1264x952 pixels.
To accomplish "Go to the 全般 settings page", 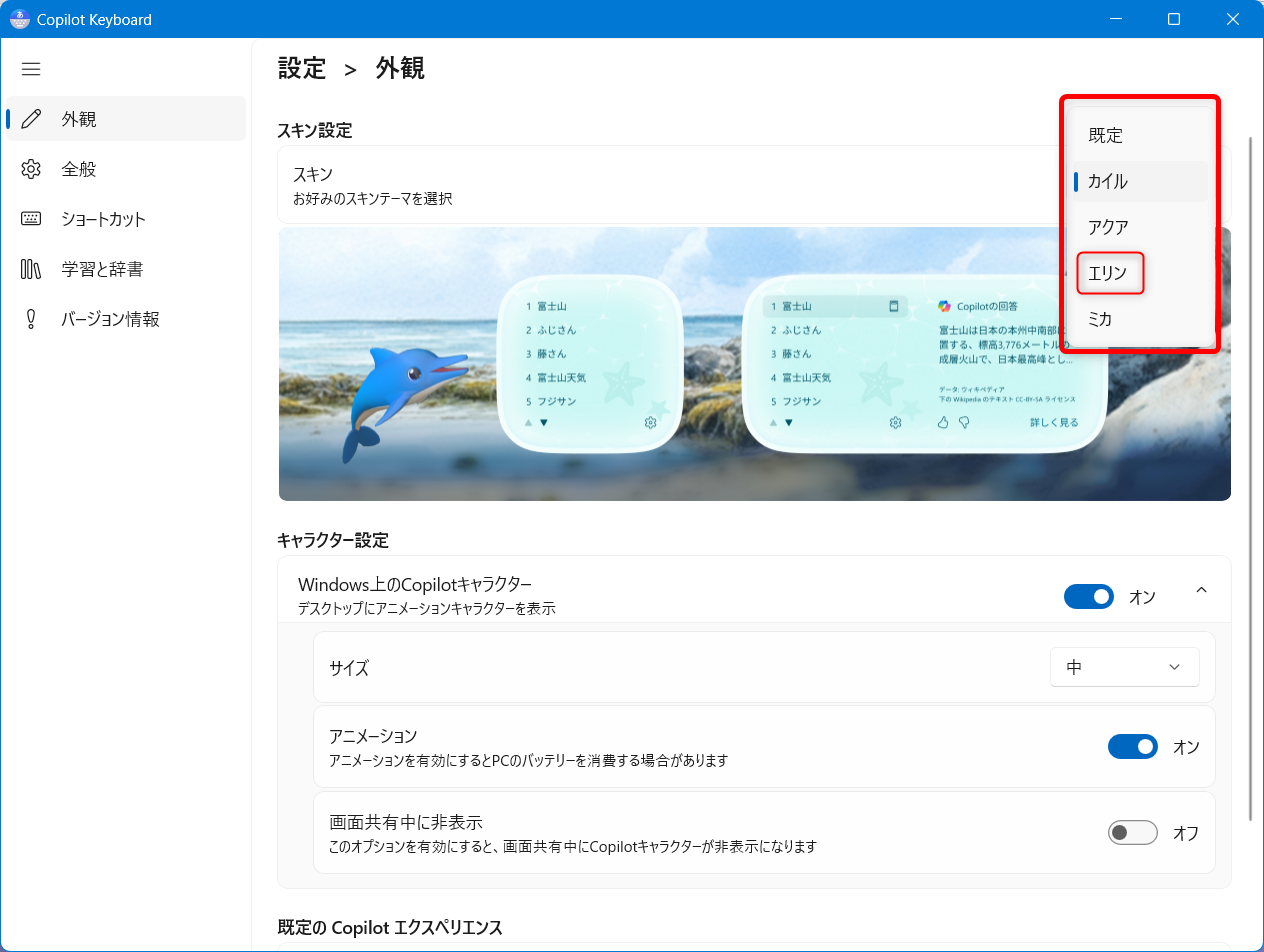I will (126, 169).
